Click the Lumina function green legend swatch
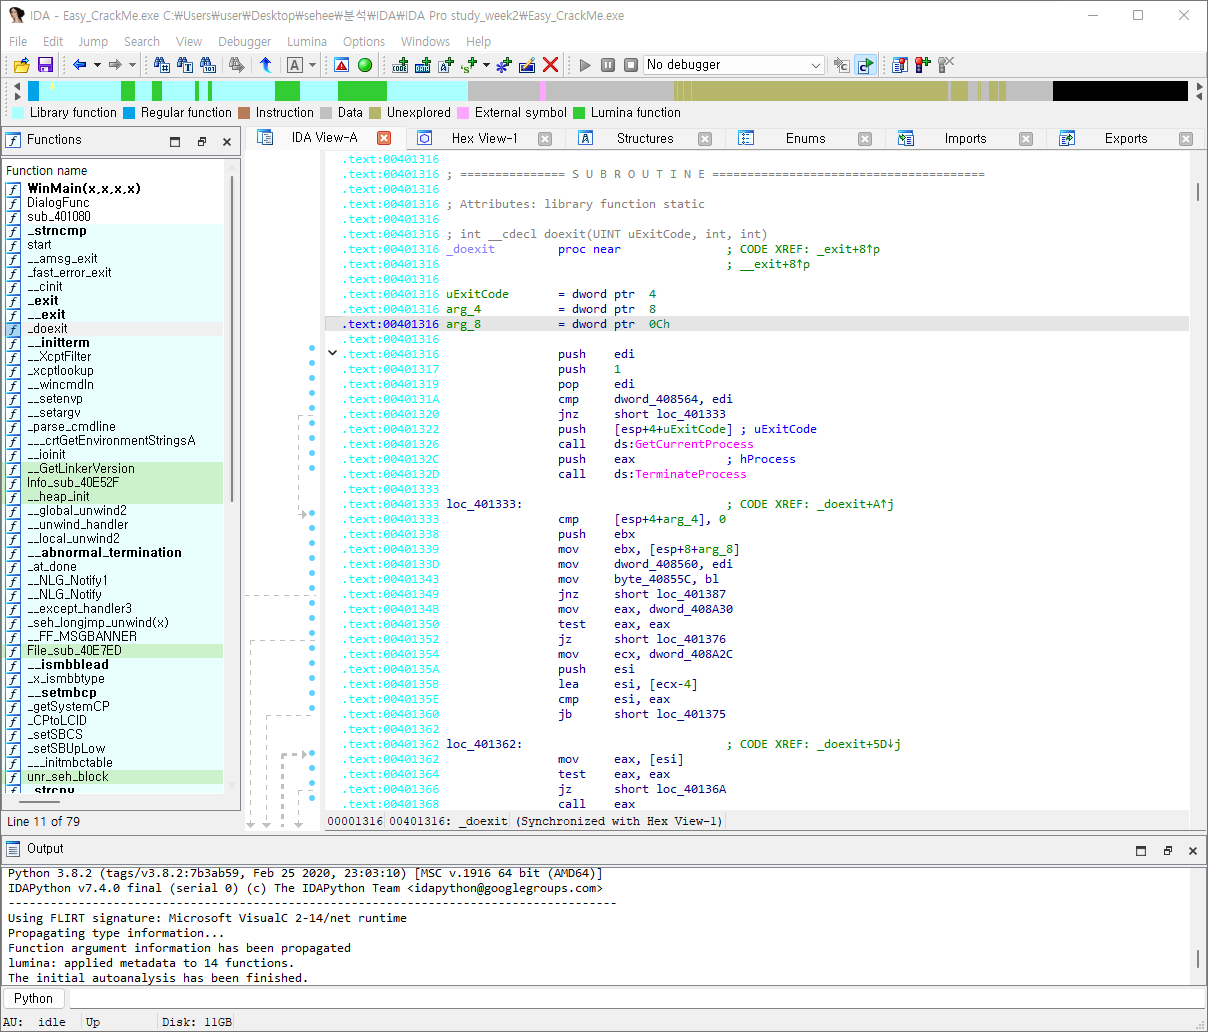1208x1032 pixels. tap(579, 113)
